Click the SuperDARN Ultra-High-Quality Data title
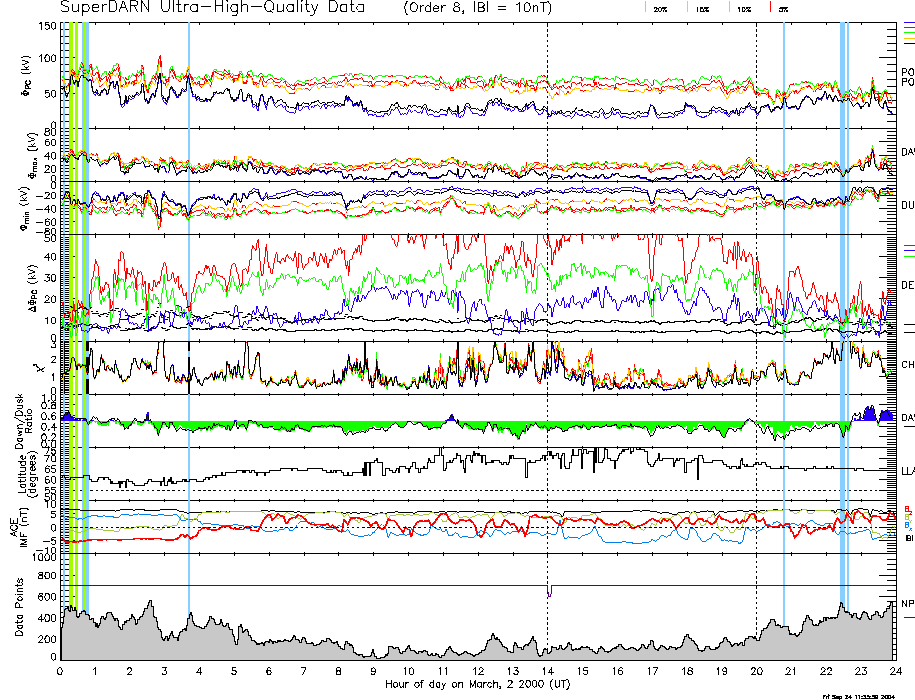 pyautogui.click(x=213, y=8)
